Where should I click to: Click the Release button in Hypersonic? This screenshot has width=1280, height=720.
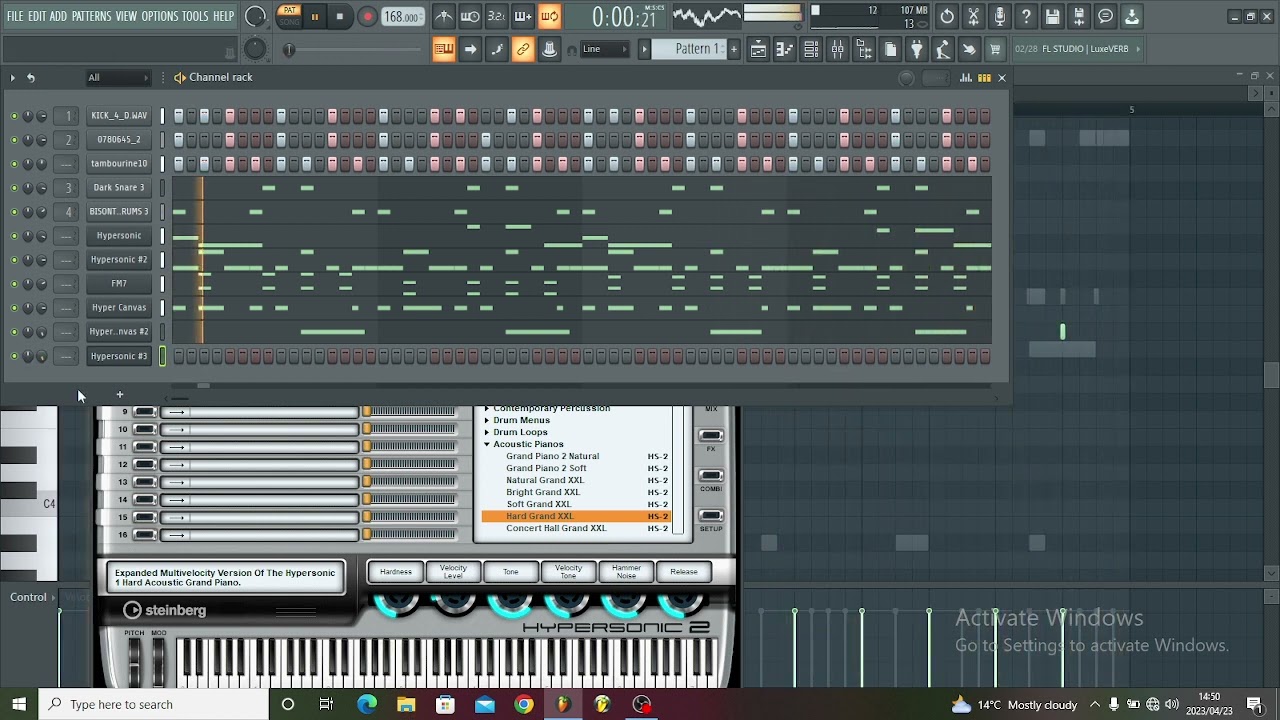pos(684,572)
